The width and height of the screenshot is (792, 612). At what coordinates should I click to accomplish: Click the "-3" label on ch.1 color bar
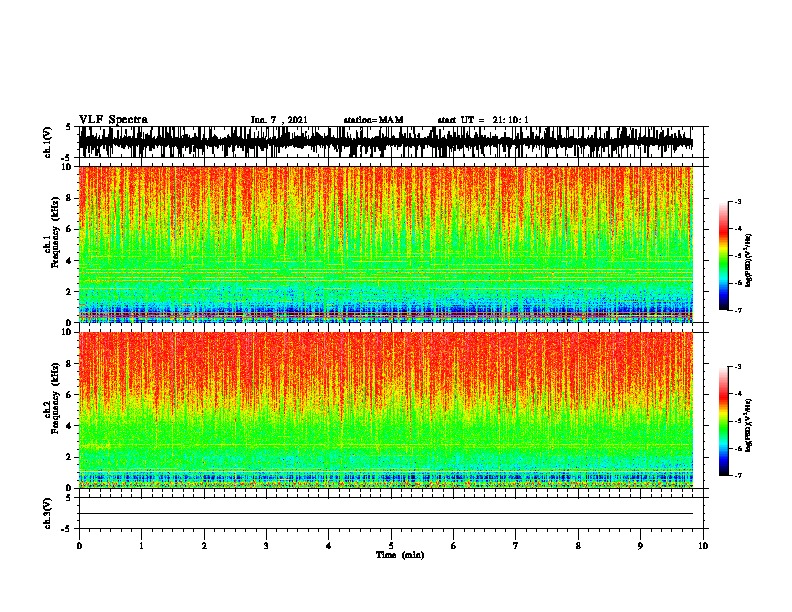tap(738, 201)
